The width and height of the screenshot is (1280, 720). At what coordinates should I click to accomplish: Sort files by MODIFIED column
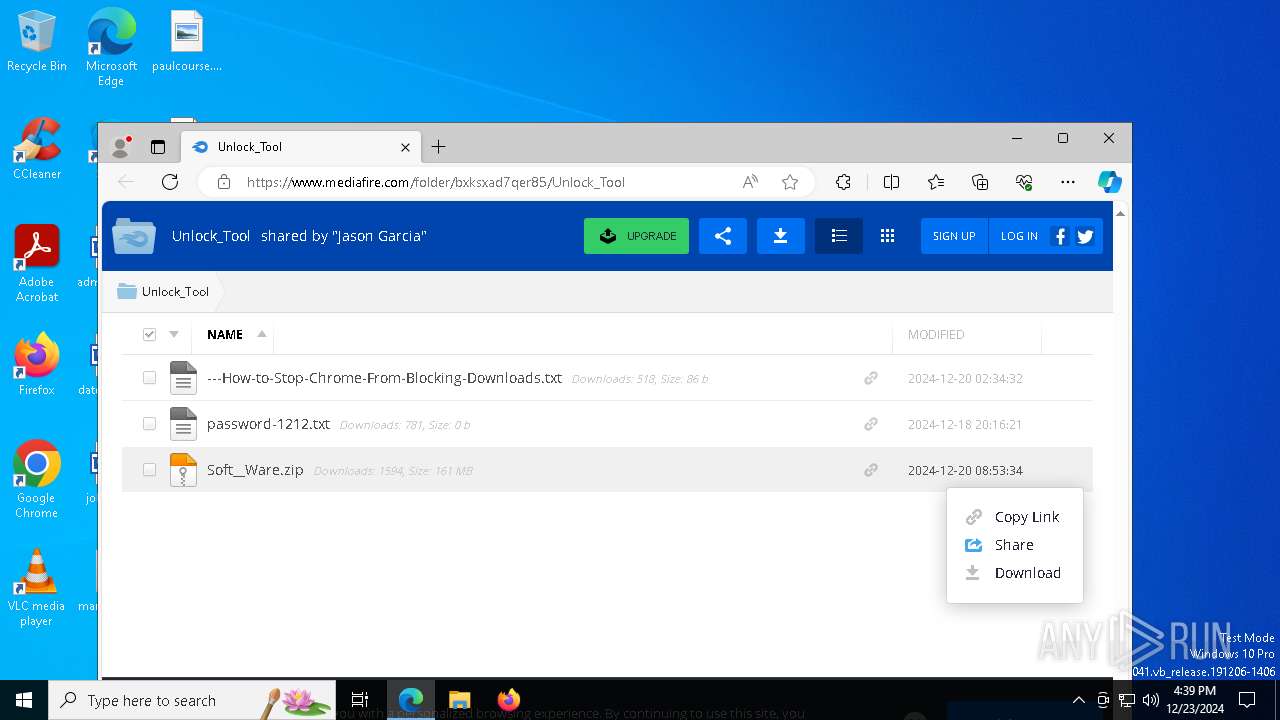click(x=936, y=335)
